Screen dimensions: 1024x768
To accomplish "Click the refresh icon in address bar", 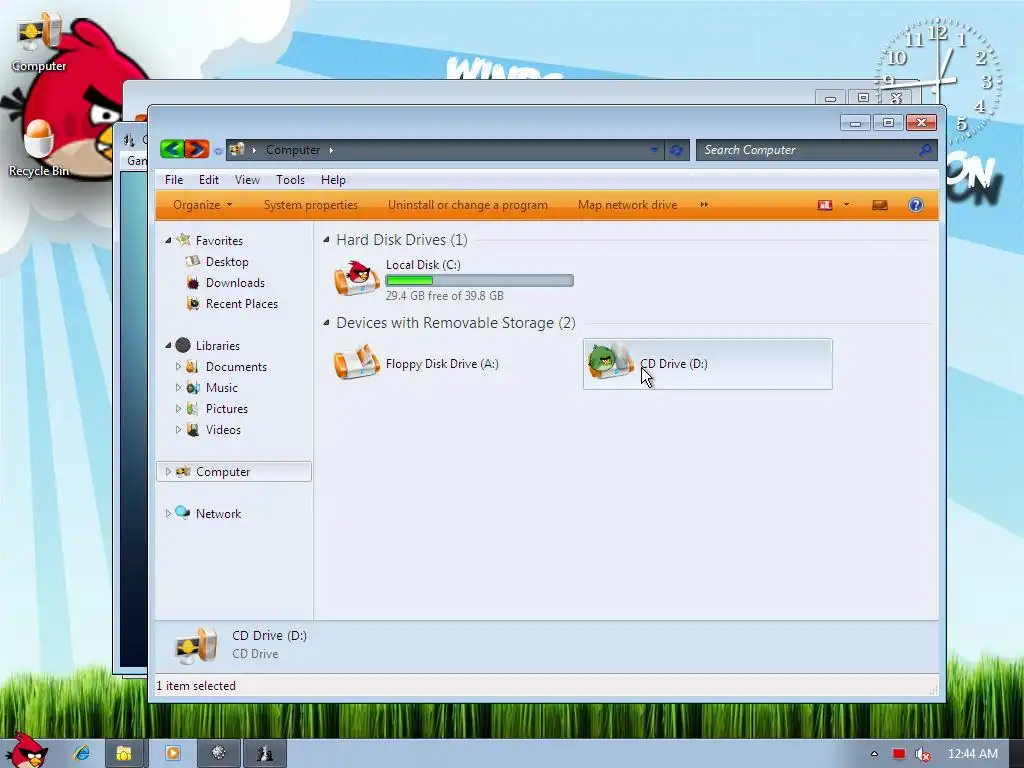I will 676,150.
